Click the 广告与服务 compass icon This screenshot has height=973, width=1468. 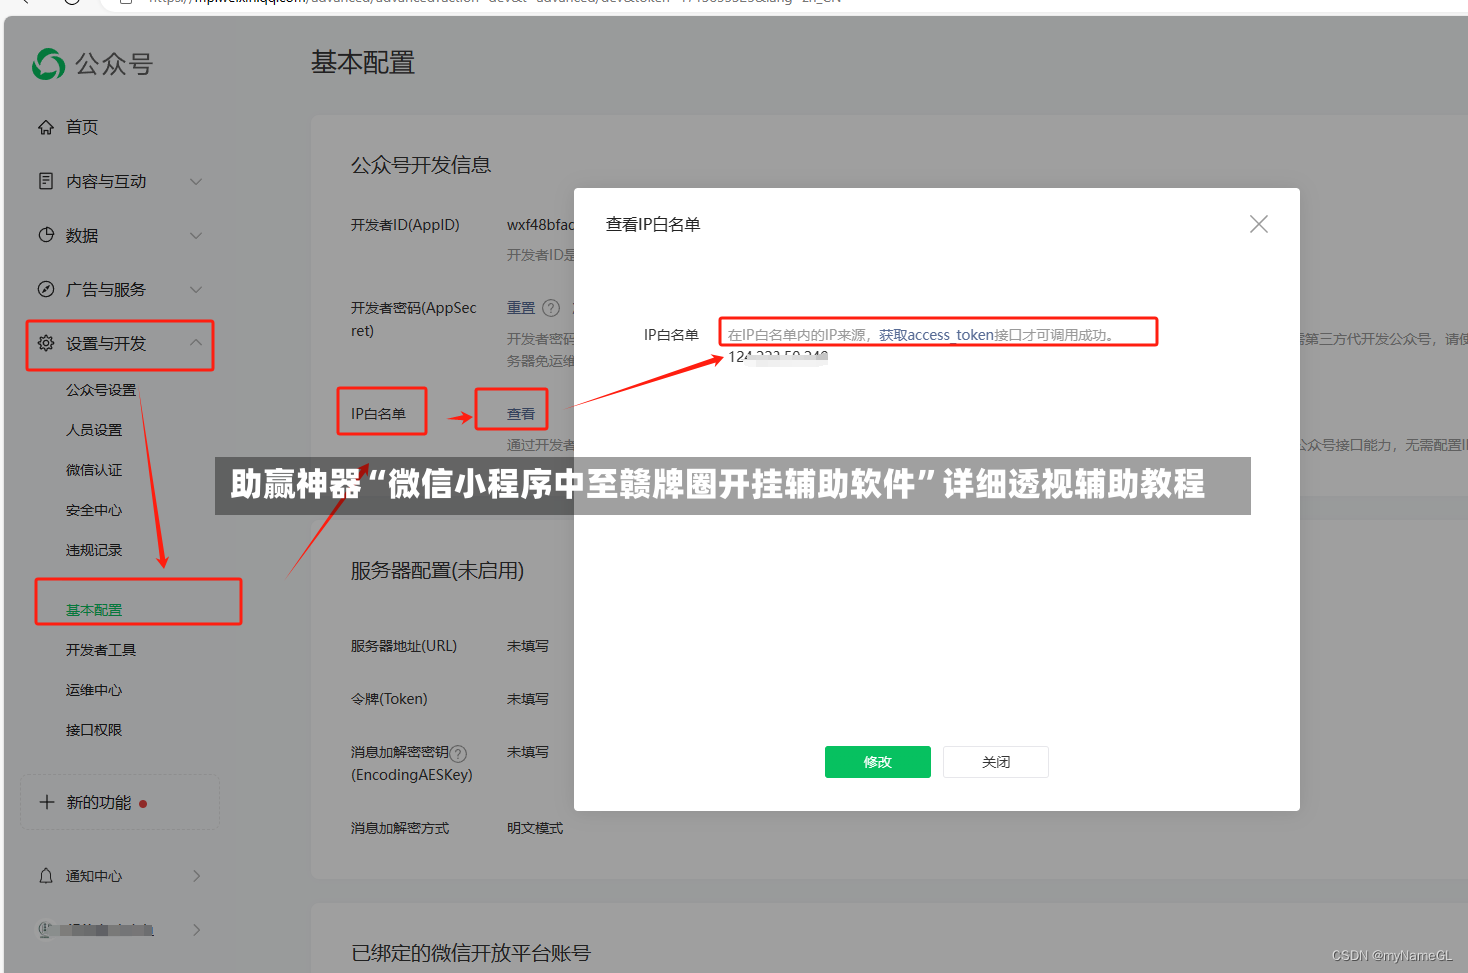(46, 289)
